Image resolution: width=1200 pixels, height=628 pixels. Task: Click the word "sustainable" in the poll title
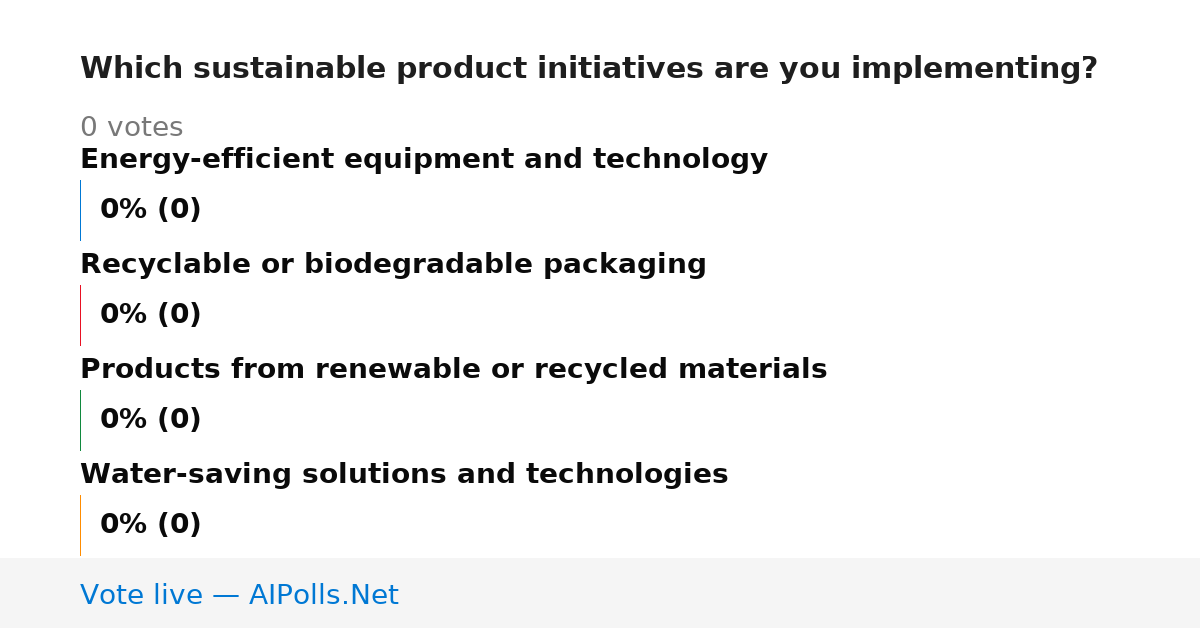[288, 69]
